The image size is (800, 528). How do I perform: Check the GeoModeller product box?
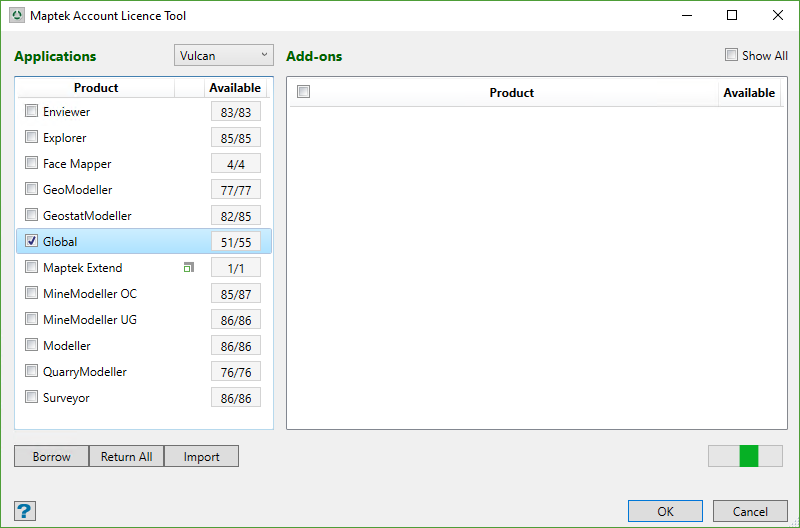point(32,189)
